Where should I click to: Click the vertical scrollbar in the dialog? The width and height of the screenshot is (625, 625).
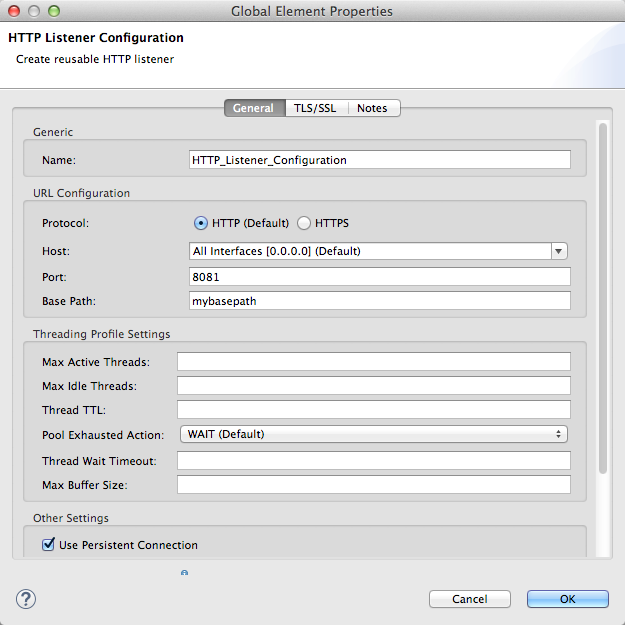click(x=603, y=300)
